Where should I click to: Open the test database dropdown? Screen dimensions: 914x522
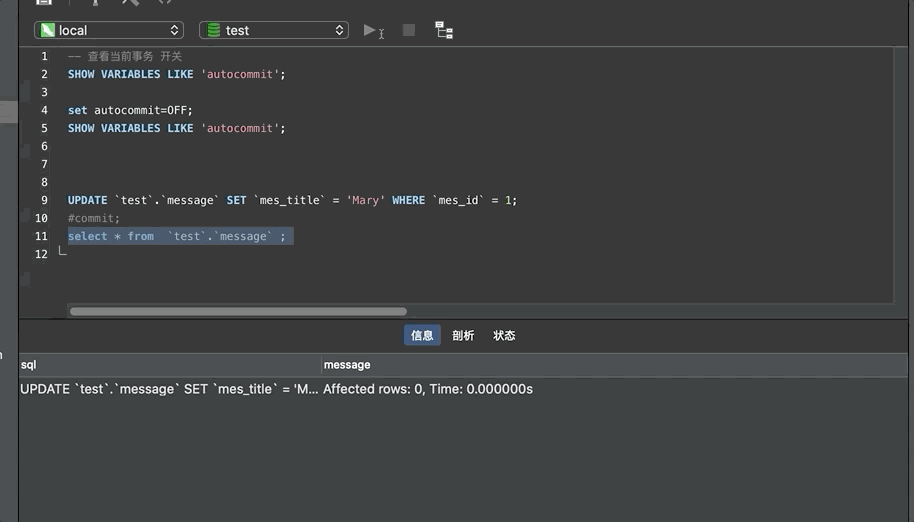(274, 30)
